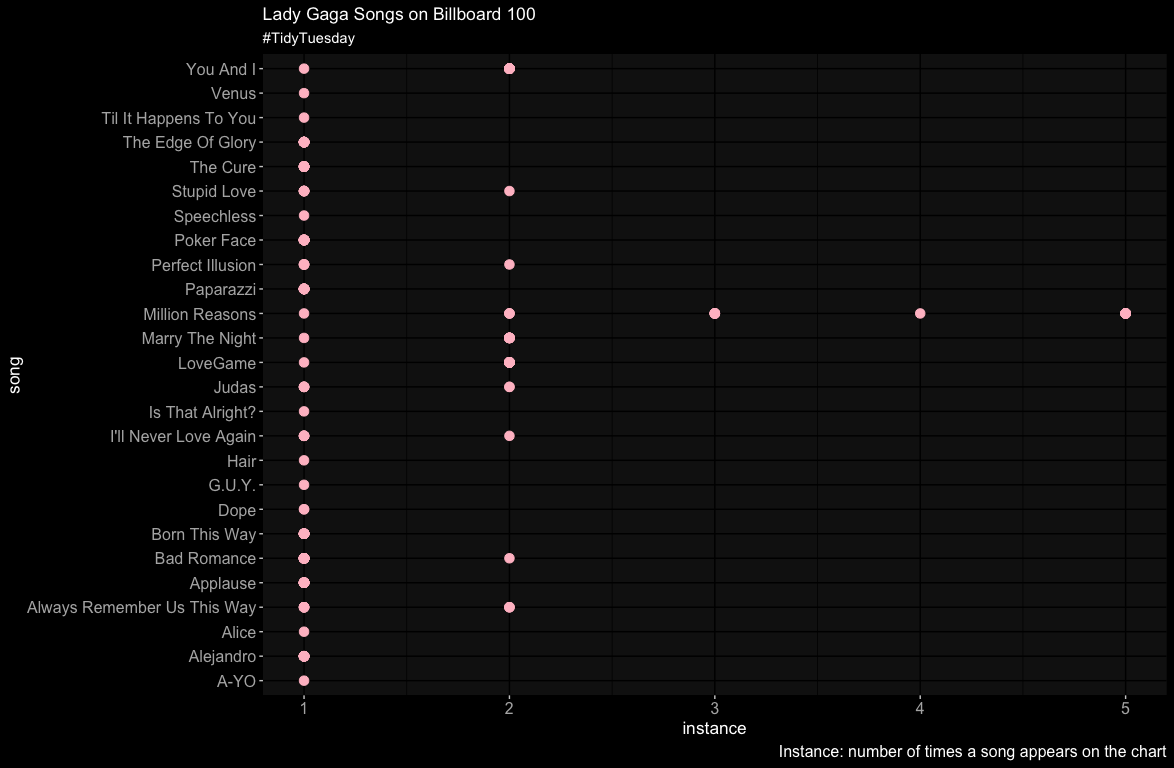The height and width of the screenshot is (768, 1174).
Task: Click Always Remember Us This Way point at instance 2
Action: click(x=509, y=607)
